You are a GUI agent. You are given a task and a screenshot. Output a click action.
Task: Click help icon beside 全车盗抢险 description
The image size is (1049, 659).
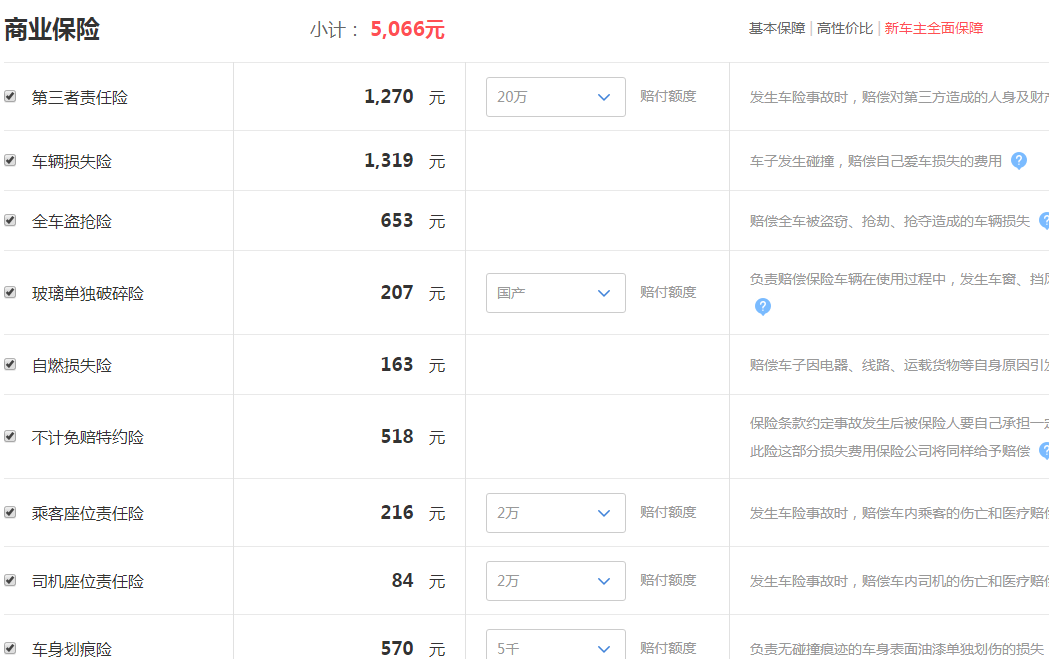tap(1044, 221)
